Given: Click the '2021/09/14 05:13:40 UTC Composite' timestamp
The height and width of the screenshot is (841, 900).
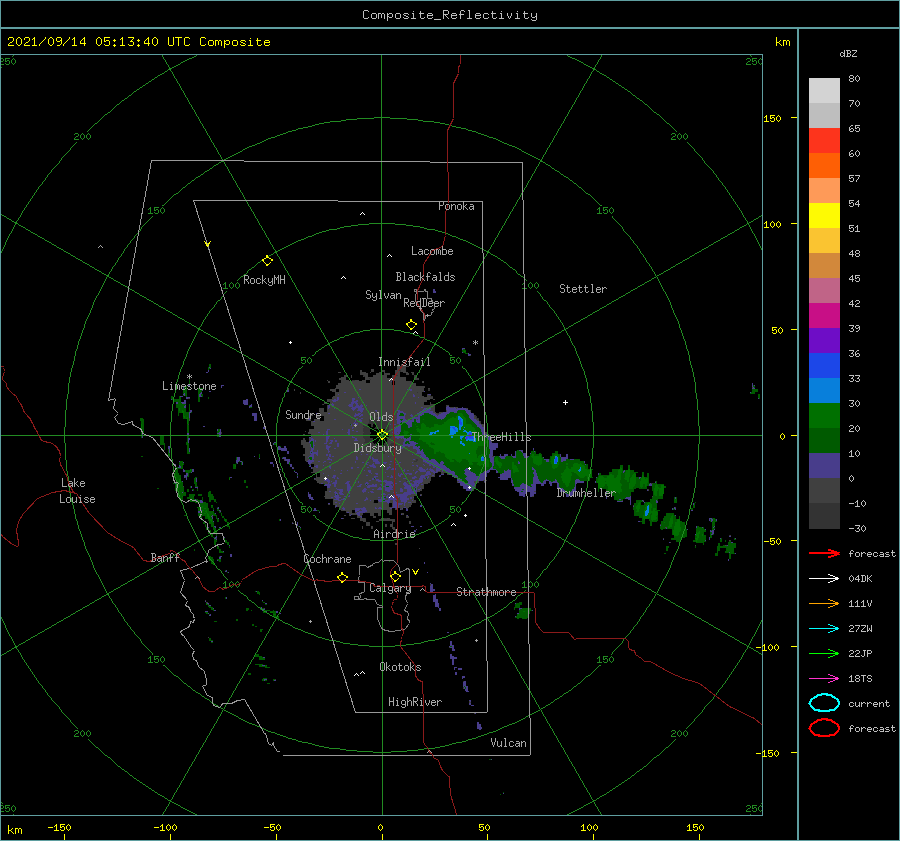Looking at the screenshot, I should point(138,42).
